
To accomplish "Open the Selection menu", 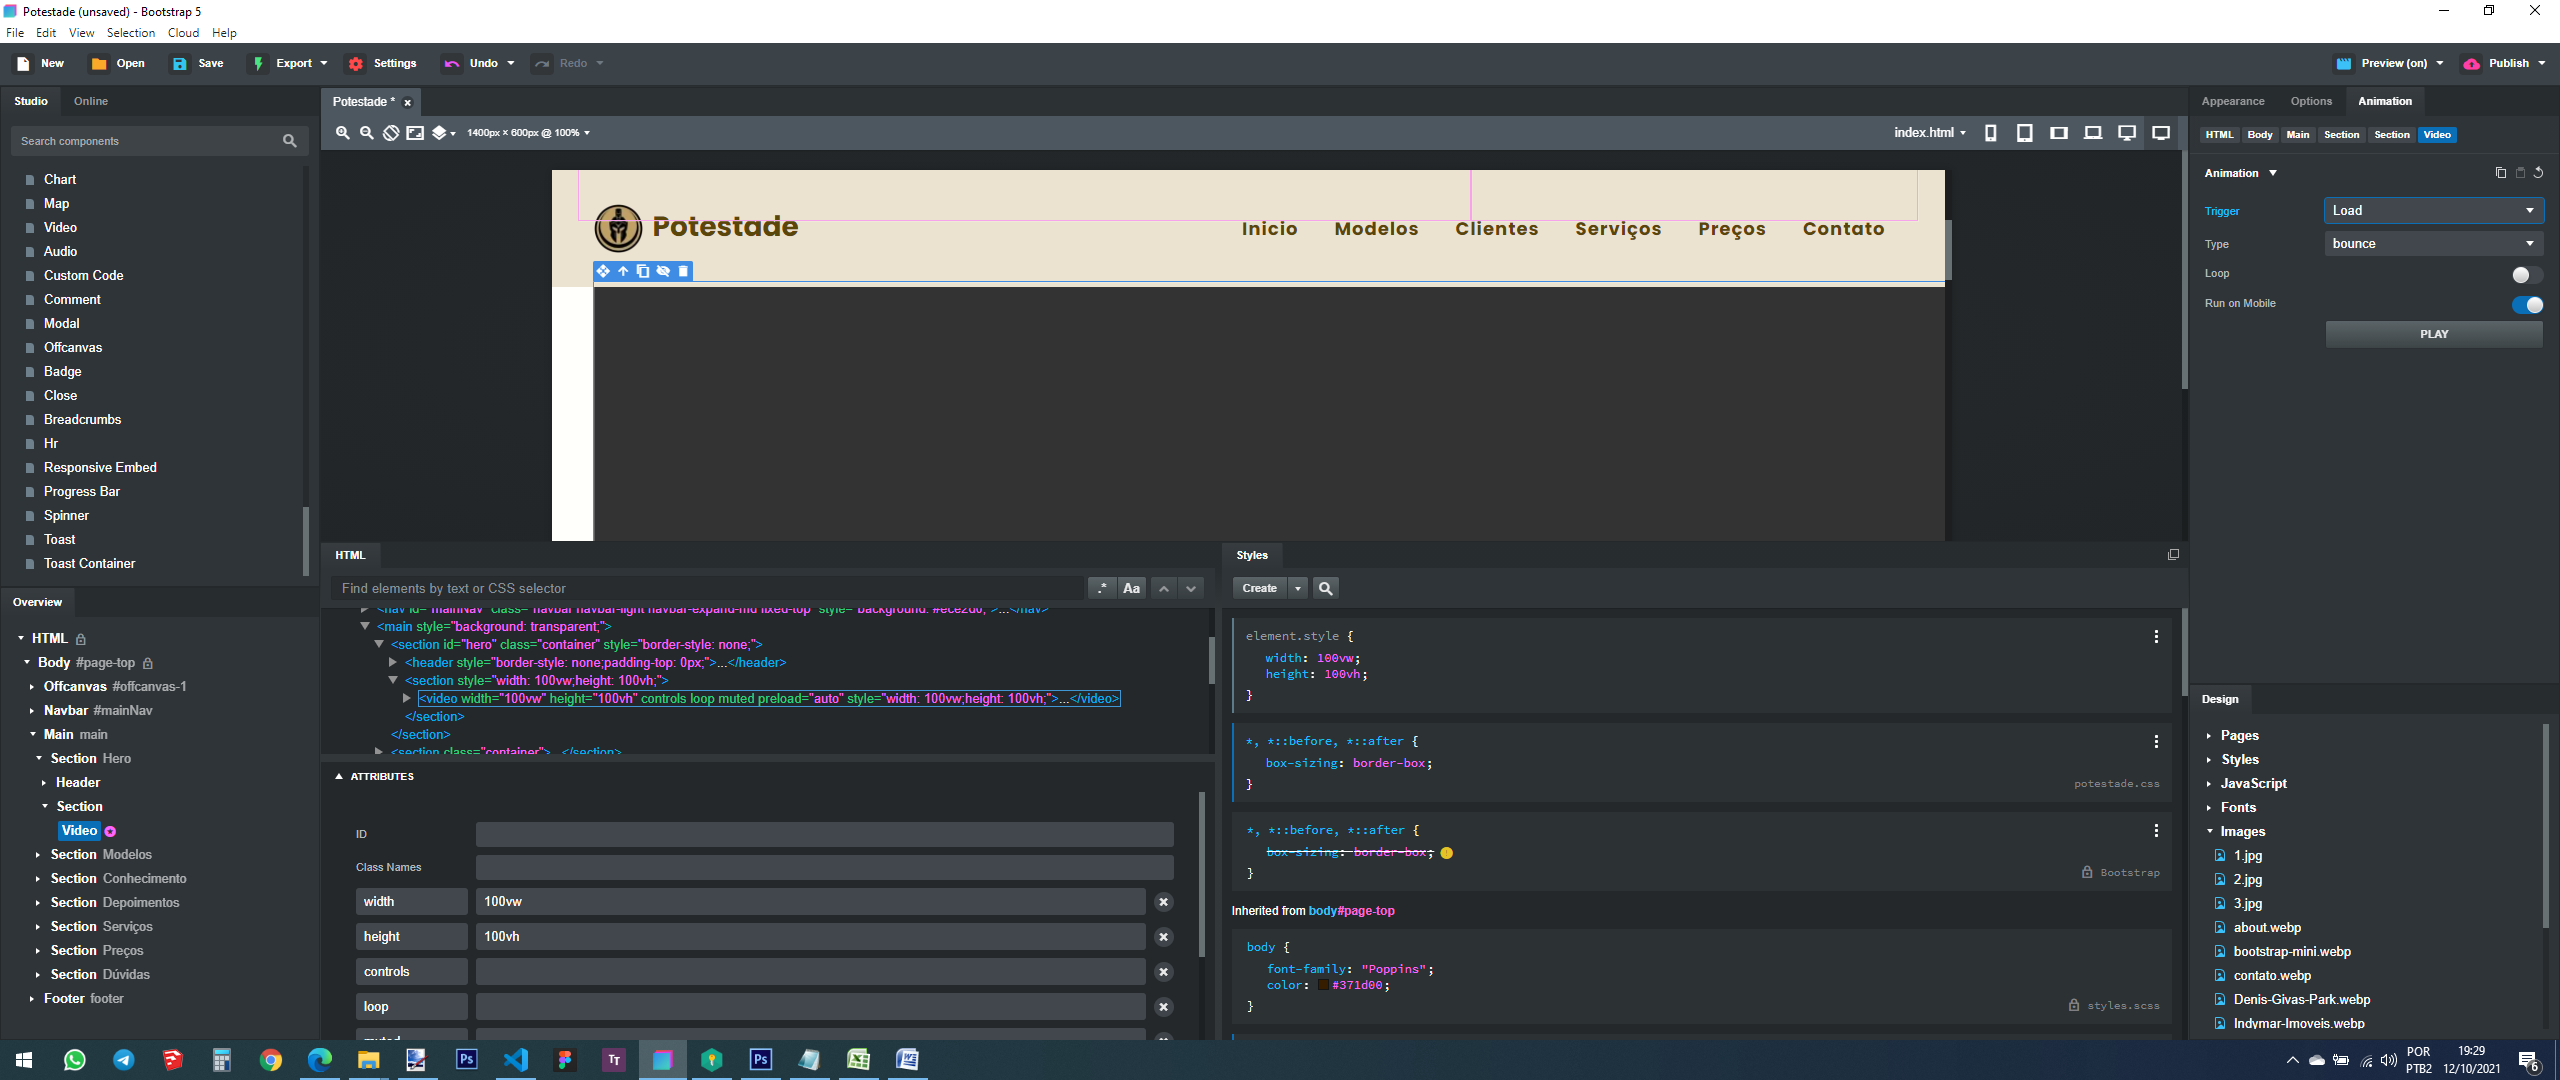I will pos(131,33).
